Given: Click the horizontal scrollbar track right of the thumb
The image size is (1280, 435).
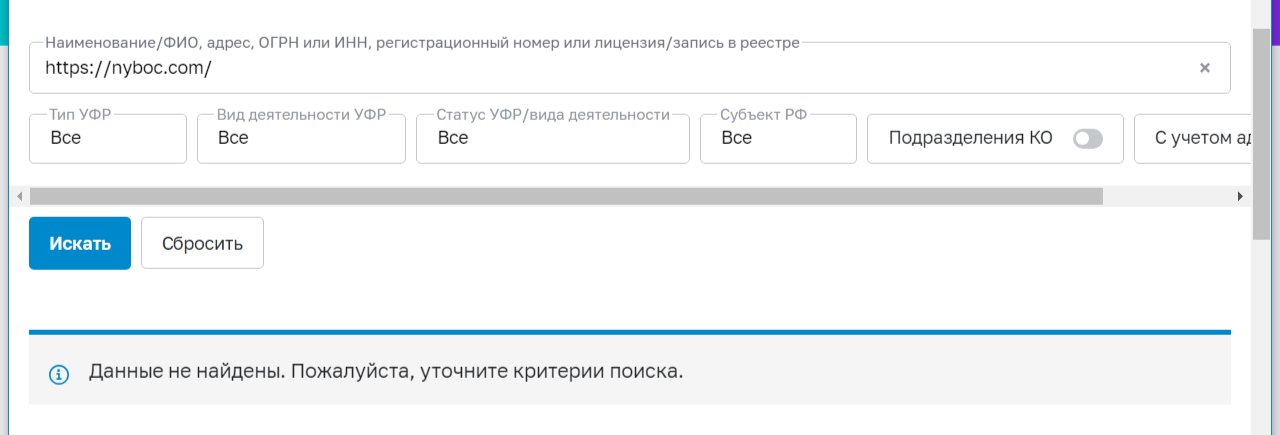Looking at the screenshot, I should pos(1168,197).
